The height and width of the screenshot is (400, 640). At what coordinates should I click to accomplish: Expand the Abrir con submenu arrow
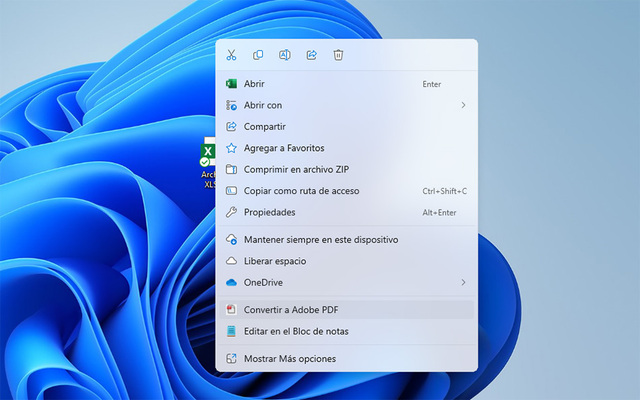click(463, 105)
